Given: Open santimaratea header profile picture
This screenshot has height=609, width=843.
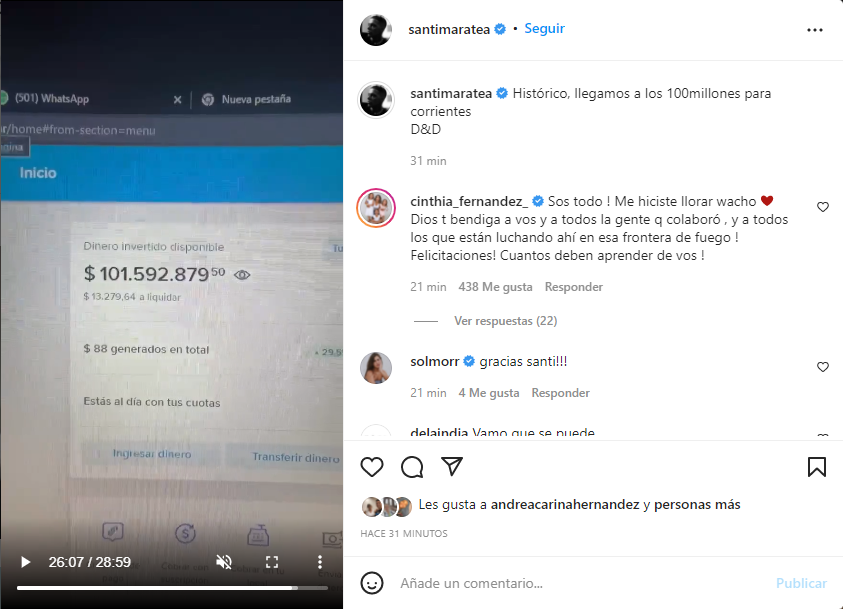Looking at the screenshot, I should pos(376,30).
